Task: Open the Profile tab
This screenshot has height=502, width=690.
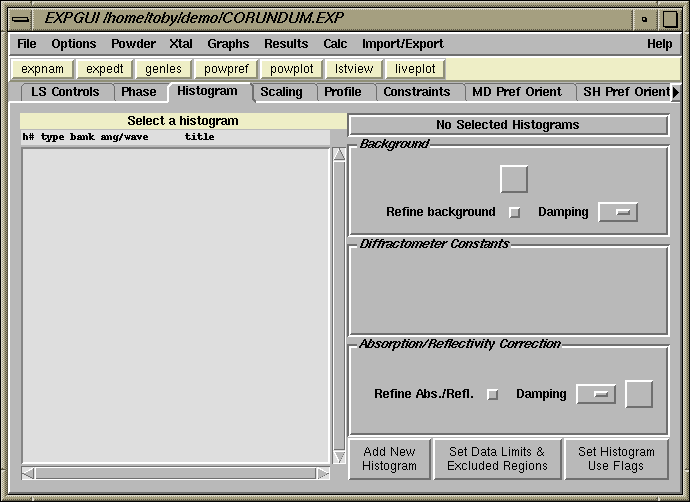Action: [x=343, y=92]
